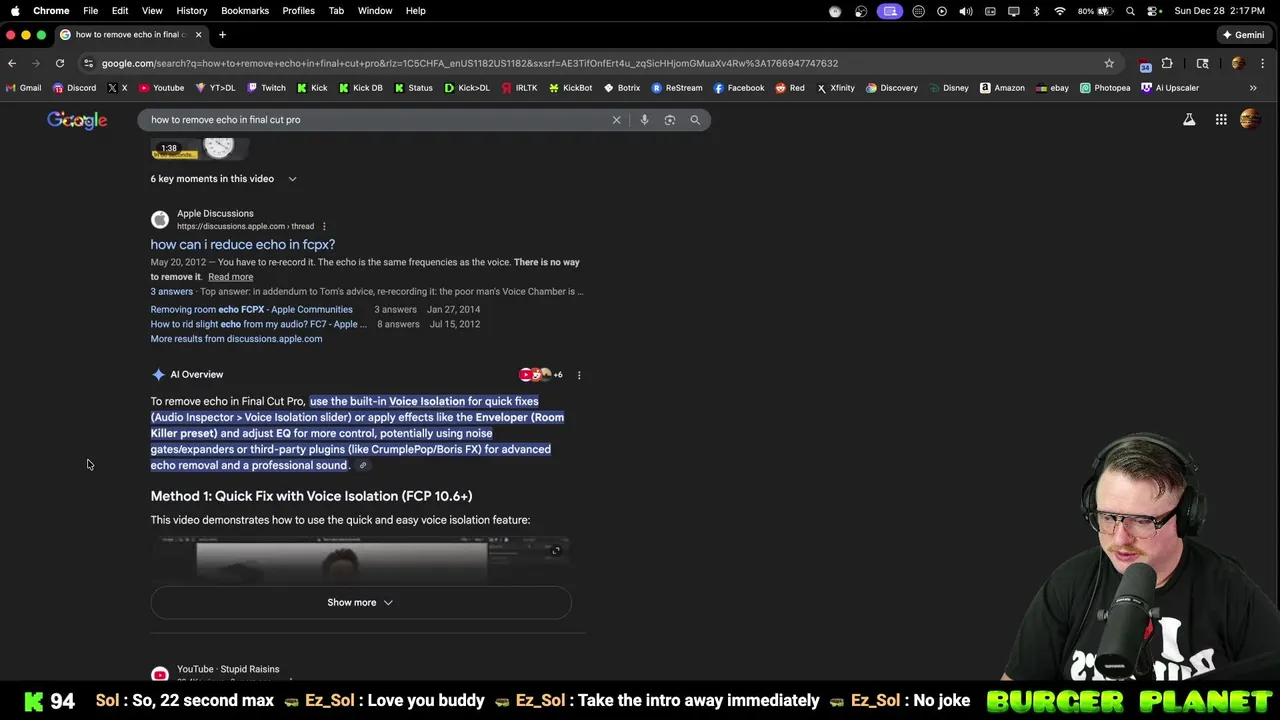This screenshot has height=720, width=1280.
Task: Go back to the previous page
Action: [12, 63]
